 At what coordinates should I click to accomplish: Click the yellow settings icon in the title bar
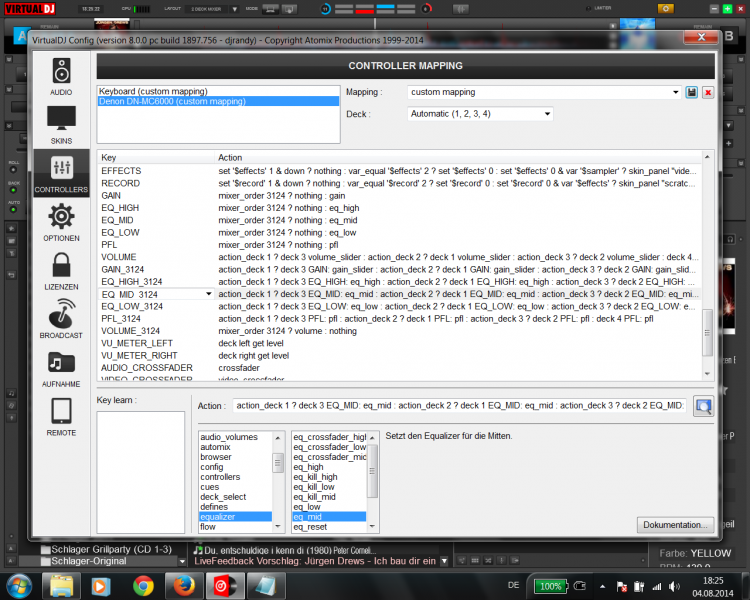[665, 9]
